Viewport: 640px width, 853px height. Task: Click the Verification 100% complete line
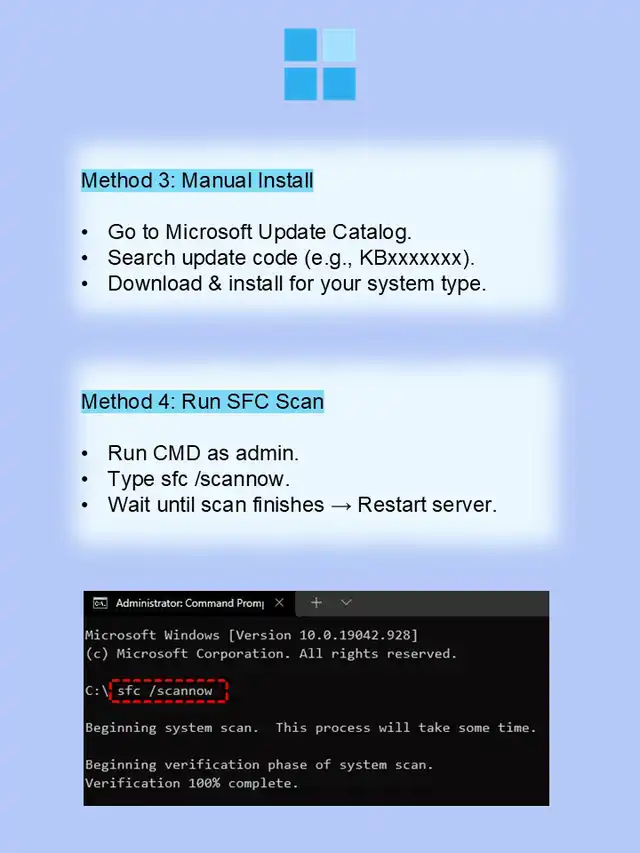click(x=192, y=783)
